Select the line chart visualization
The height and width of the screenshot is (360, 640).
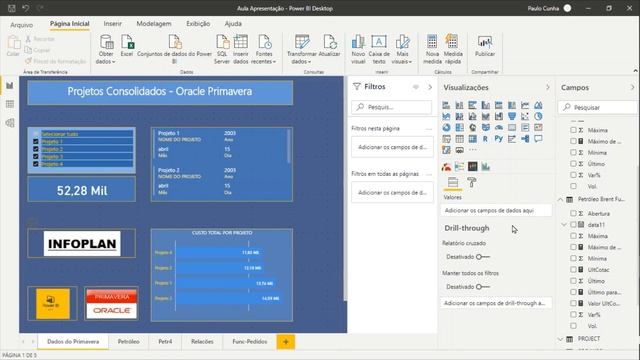coord(525,105)
